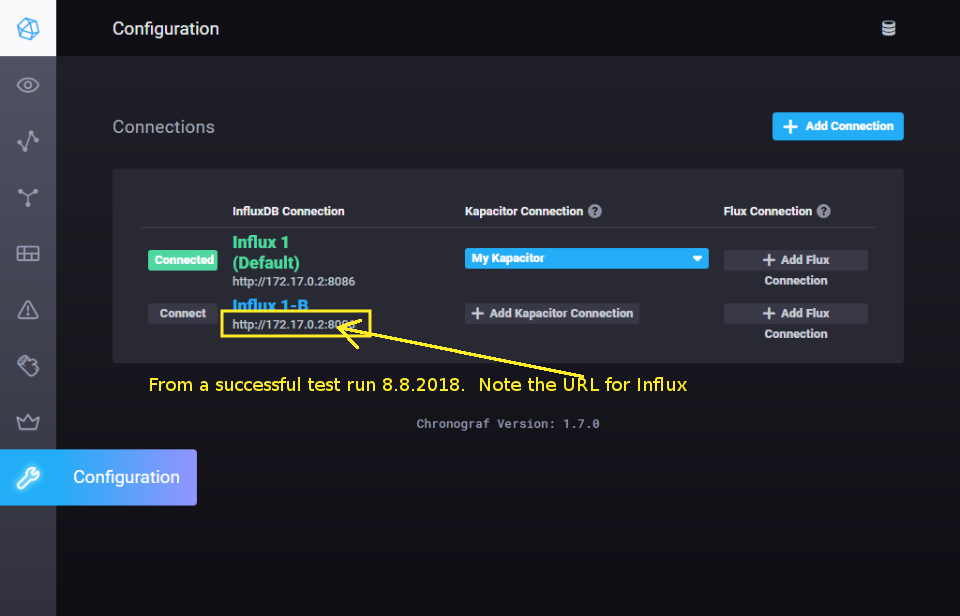Open Admin page via the crown icon
Viewport: 960px width, 616px height.
[27, 421]
